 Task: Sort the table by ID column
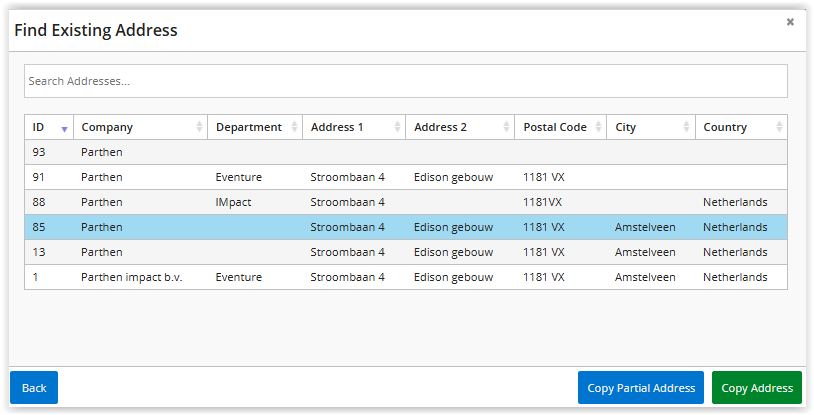(x=49, y=127)
